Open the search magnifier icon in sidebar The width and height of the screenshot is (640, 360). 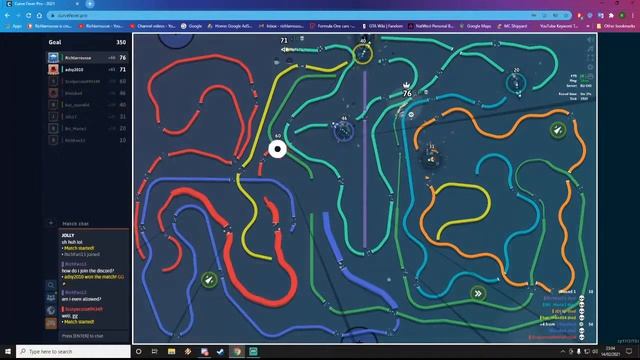click(x=51, y=285)
